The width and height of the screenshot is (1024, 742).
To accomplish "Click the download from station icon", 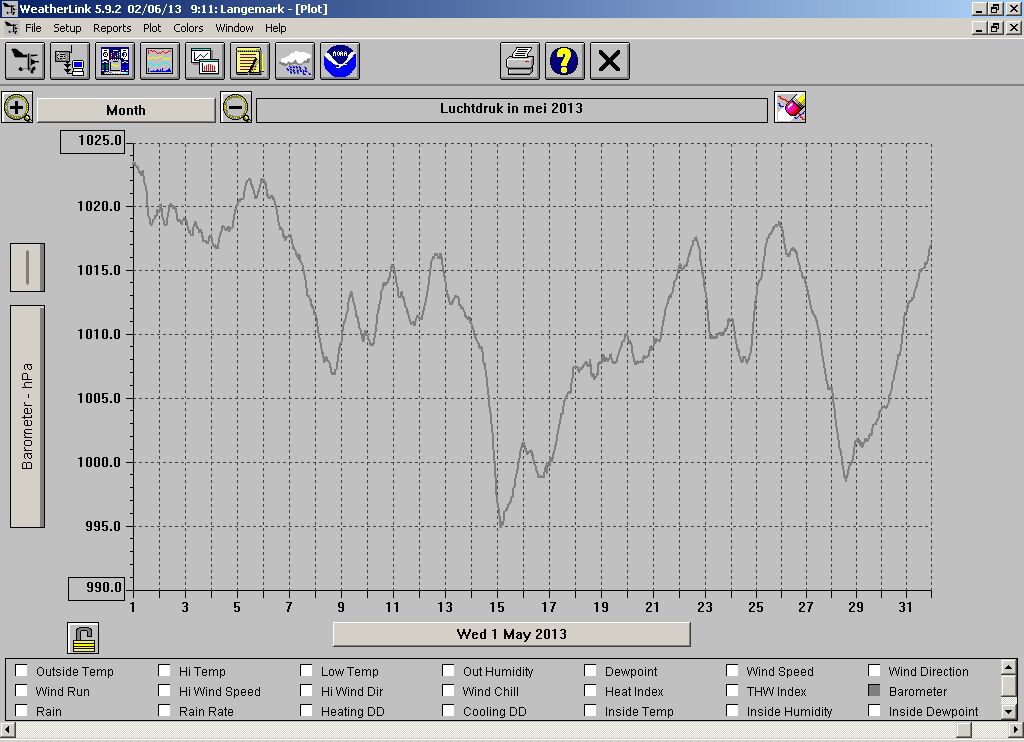I will pos(70,61).
